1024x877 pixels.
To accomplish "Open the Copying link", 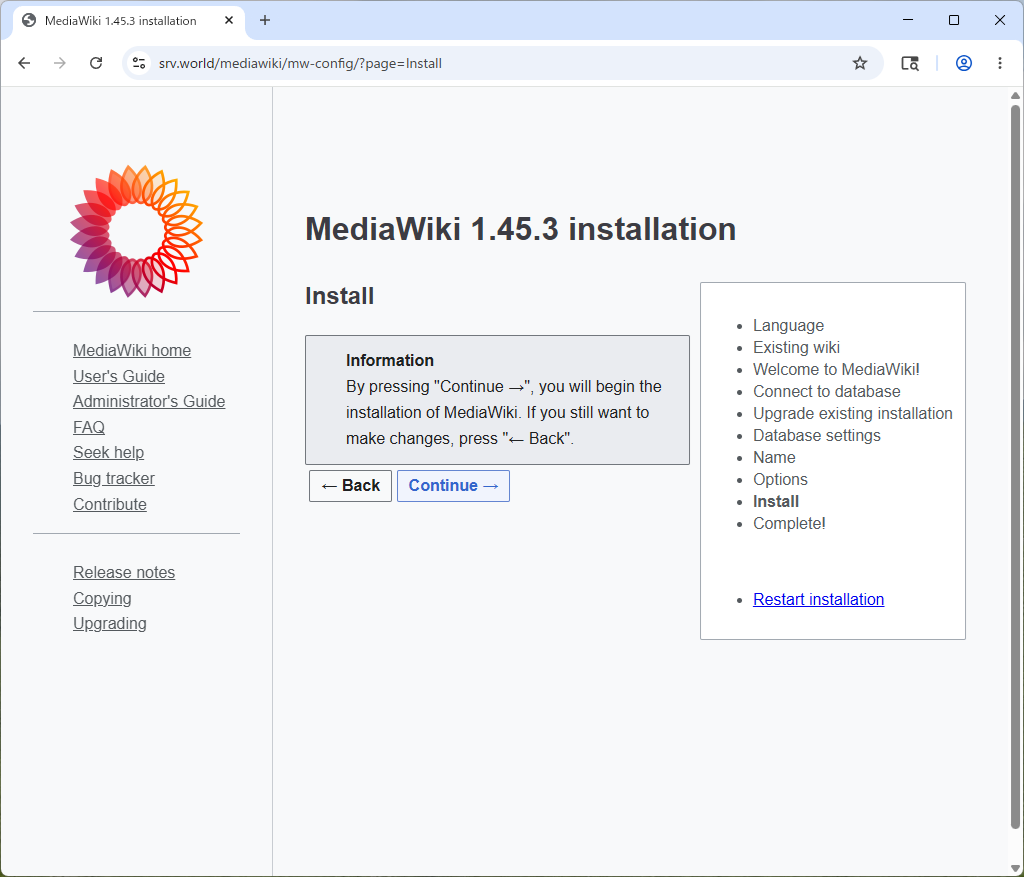I will point(103,599).
